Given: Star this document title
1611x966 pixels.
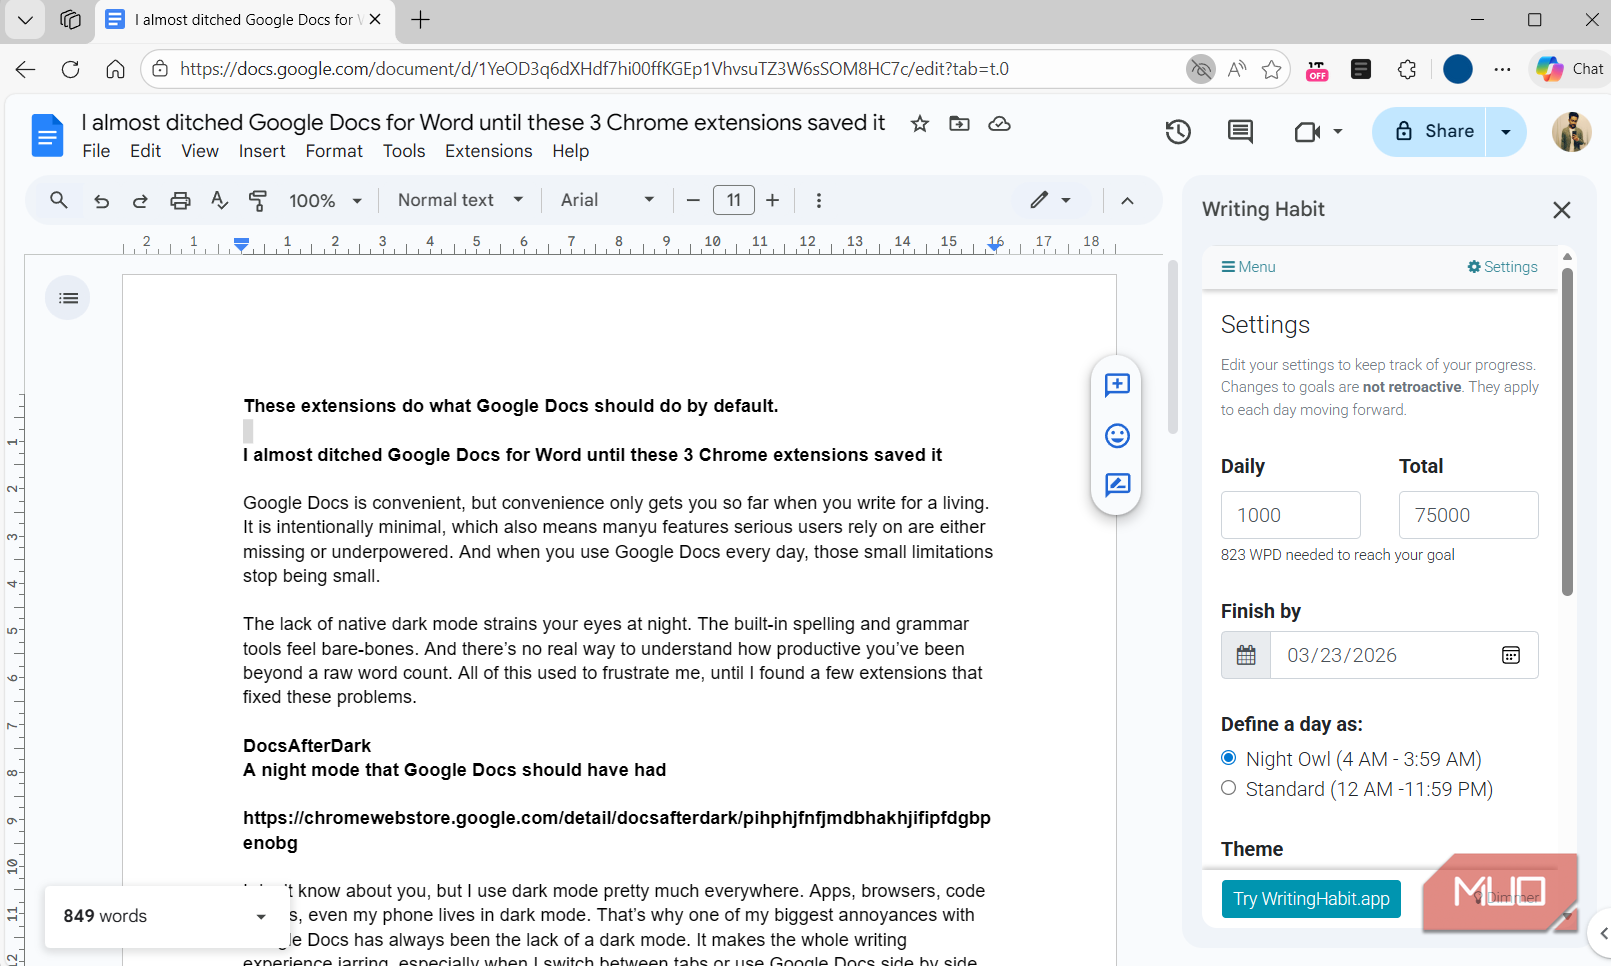Looking at the screenshot, I should (x=920, y=124).
